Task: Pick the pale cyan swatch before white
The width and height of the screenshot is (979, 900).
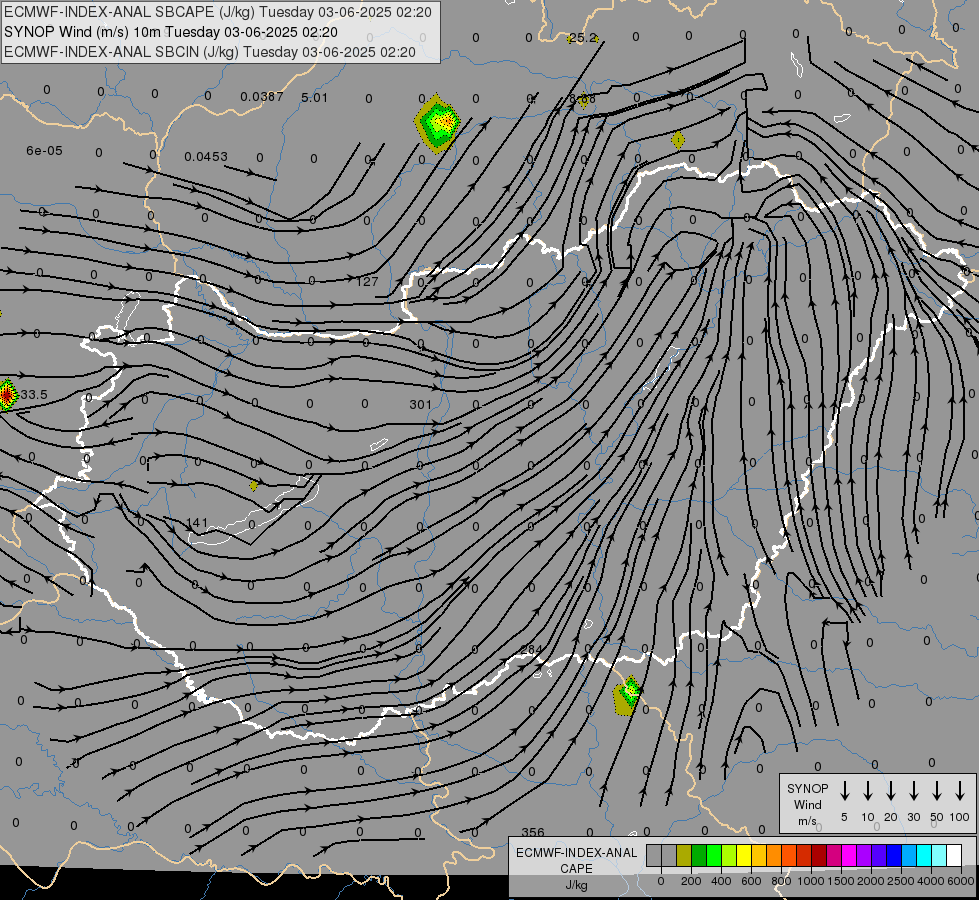Action: (x=938, y=855)
